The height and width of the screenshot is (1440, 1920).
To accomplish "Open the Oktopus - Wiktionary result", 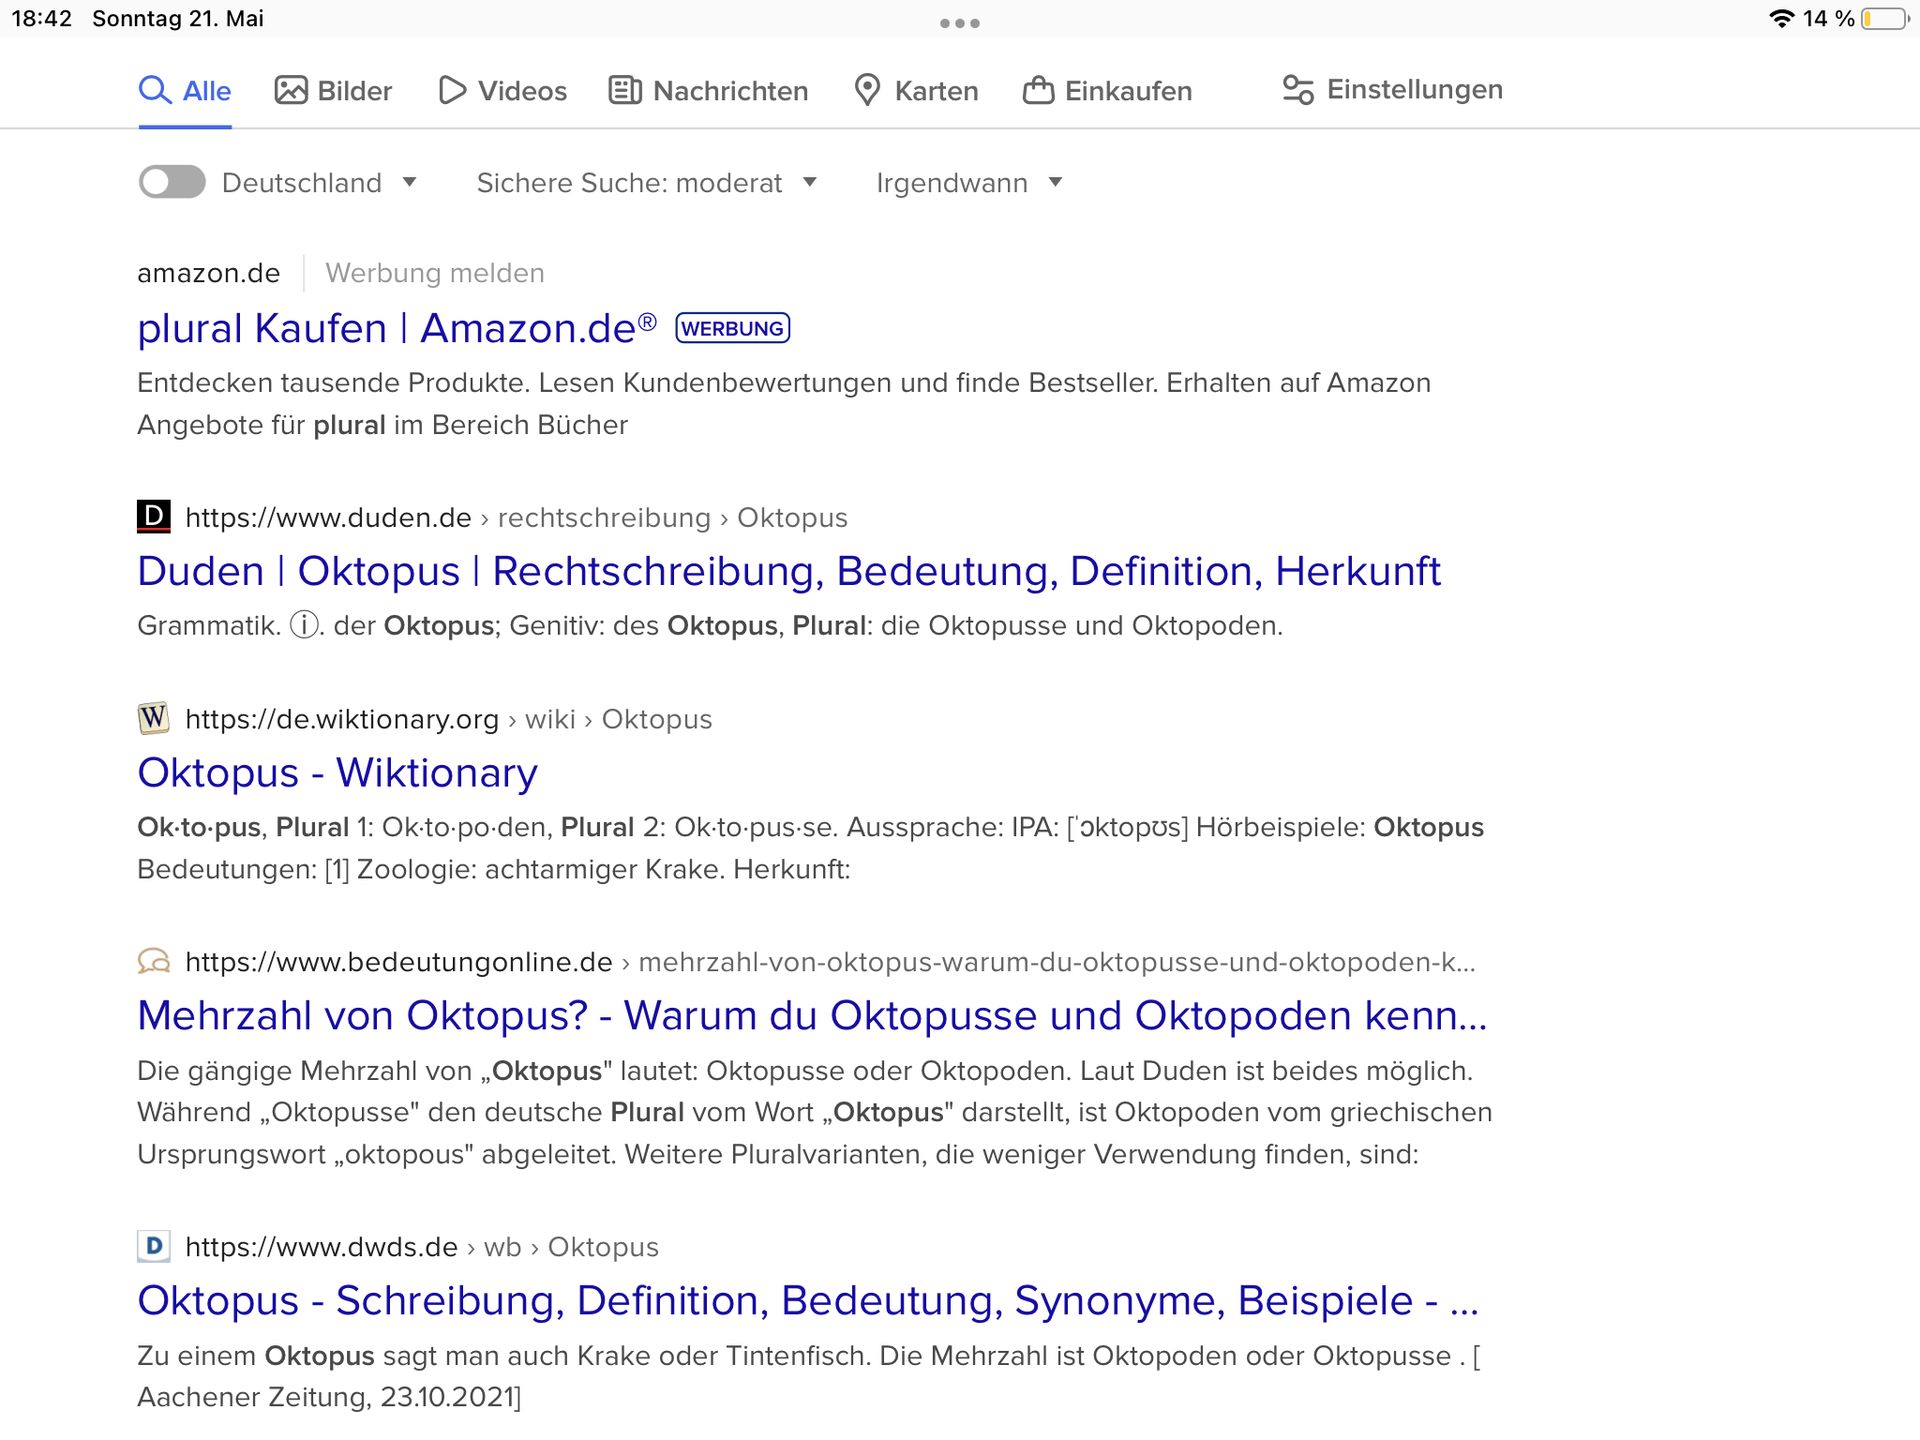I will click(337, 773).
